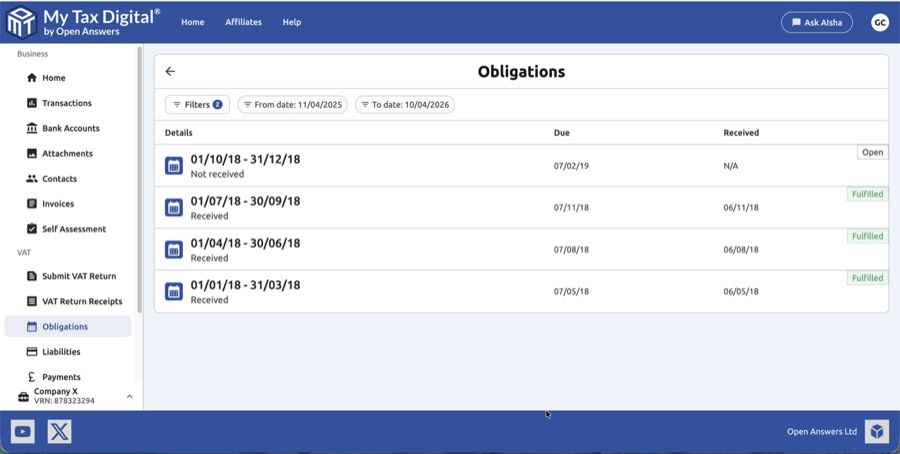Screen dimensions: 900x454
Task: Click the Company X briefcase icon
Action: tap(23, 396)
